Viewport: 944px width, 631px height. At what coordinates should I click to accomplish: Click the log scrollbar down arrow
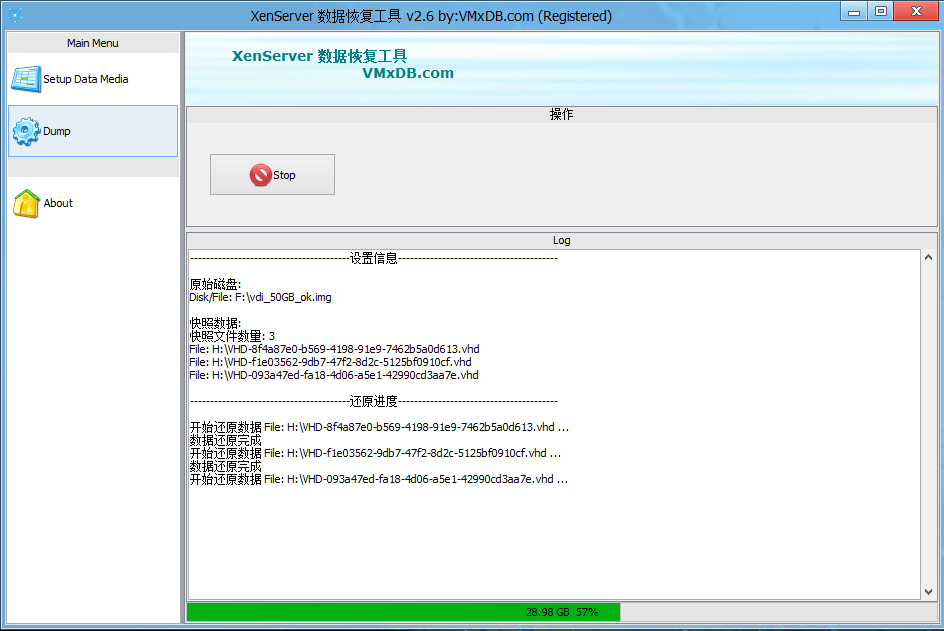pyautogui.click(x=928, y=592)
